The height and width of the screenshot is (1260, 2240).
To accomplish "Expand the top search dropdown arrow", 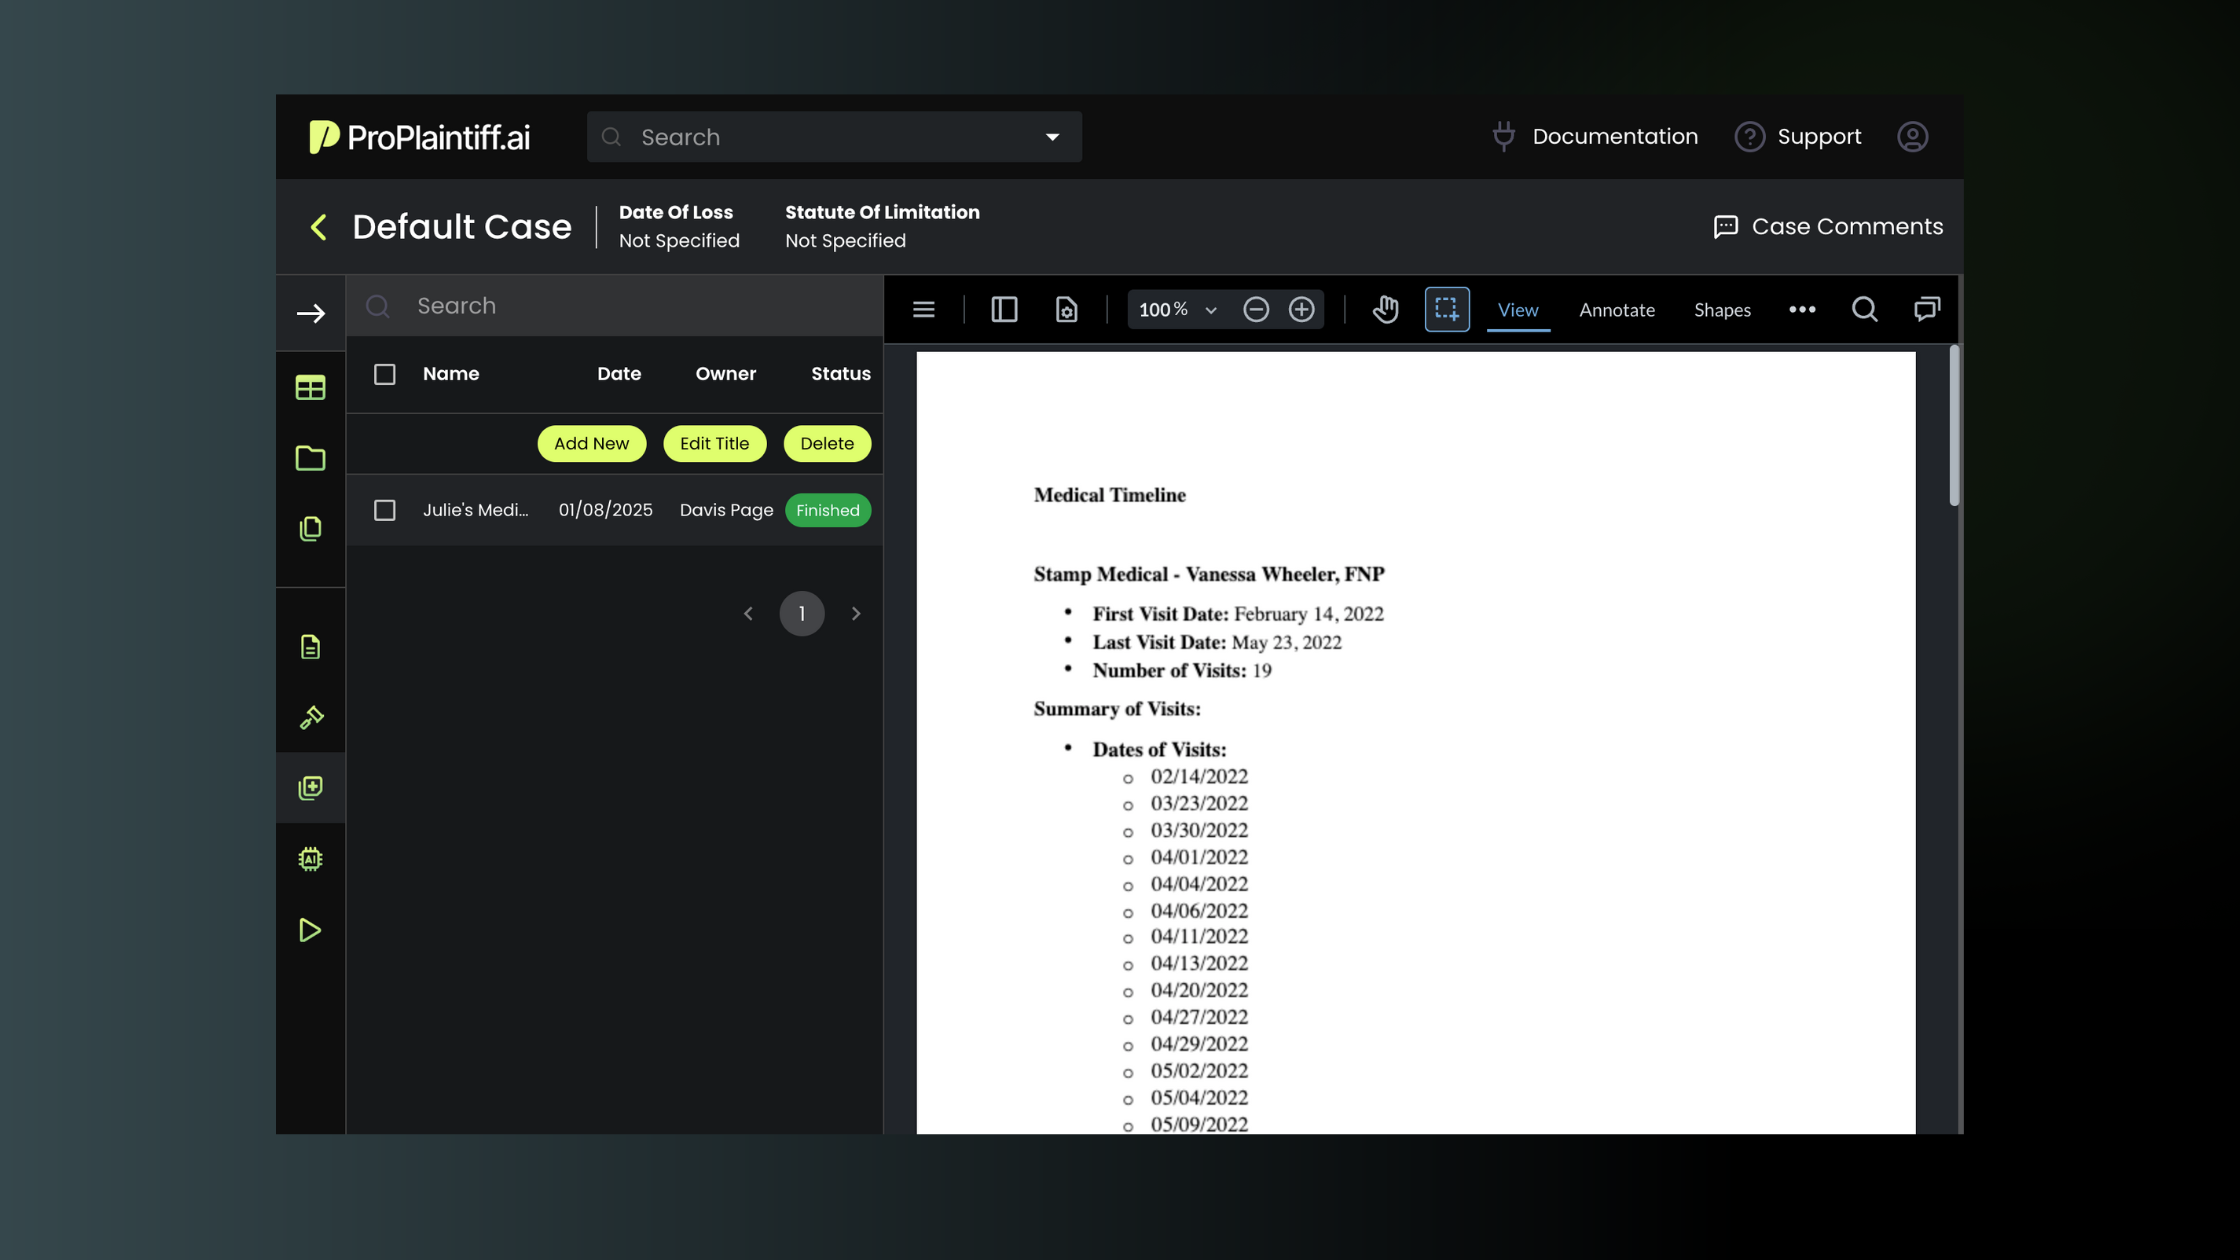I will (x=1052, y=137).
